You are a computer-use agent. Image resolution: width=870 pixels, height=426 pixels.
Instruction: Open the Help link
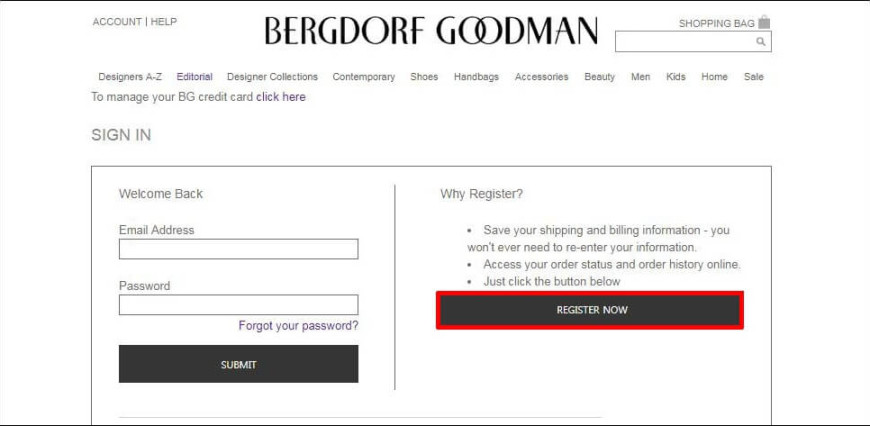tap(164, 22)
